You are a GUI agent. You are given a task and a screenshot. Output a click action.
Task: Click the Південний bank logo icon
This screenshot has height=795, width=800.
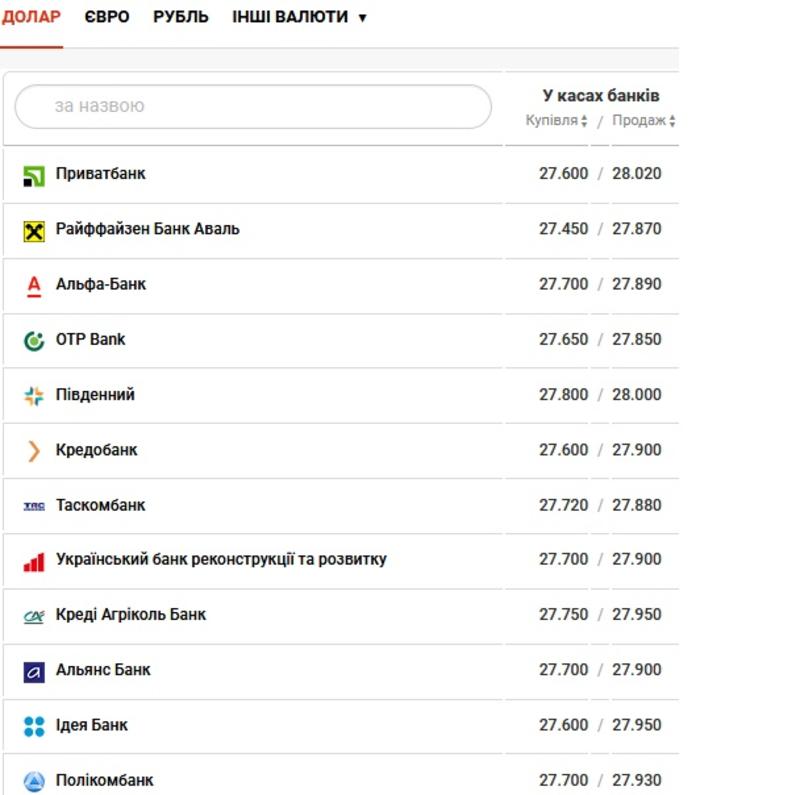coord(34,396)
